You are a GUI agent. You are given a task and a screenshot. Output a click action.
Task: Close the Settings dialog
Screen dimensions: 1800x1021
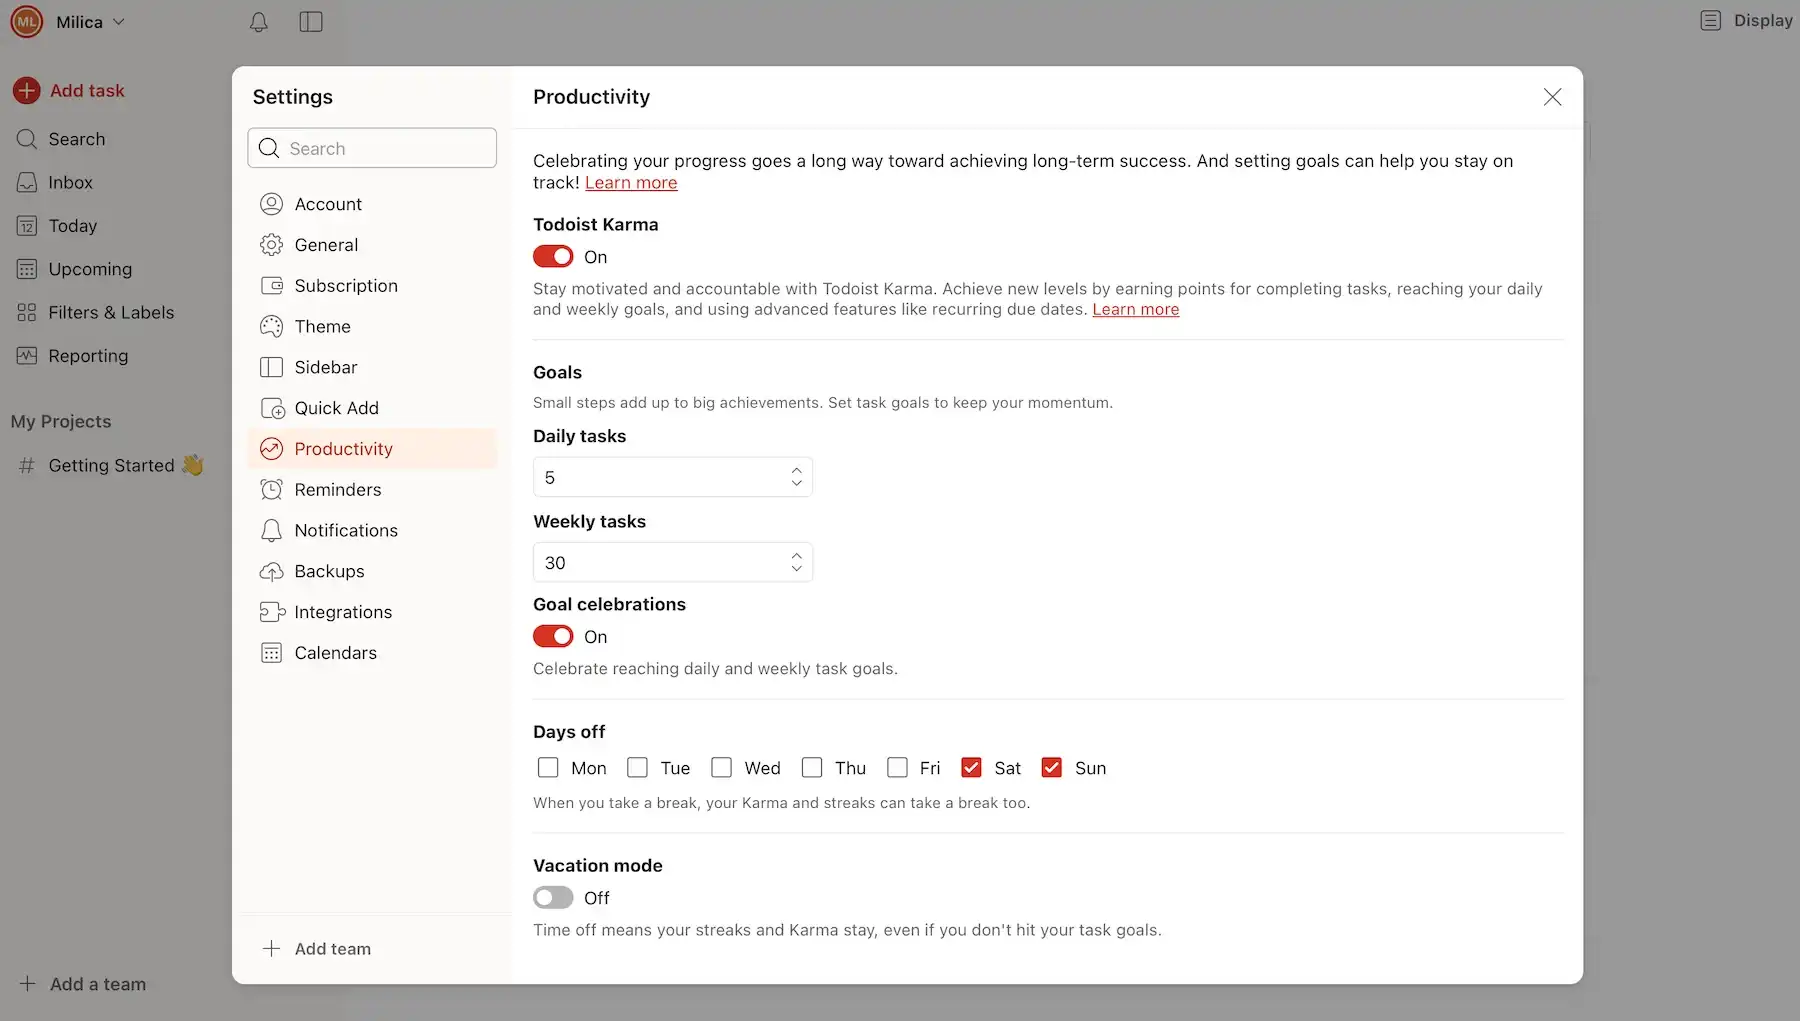pyautogui.click(x=1552, y=97)
